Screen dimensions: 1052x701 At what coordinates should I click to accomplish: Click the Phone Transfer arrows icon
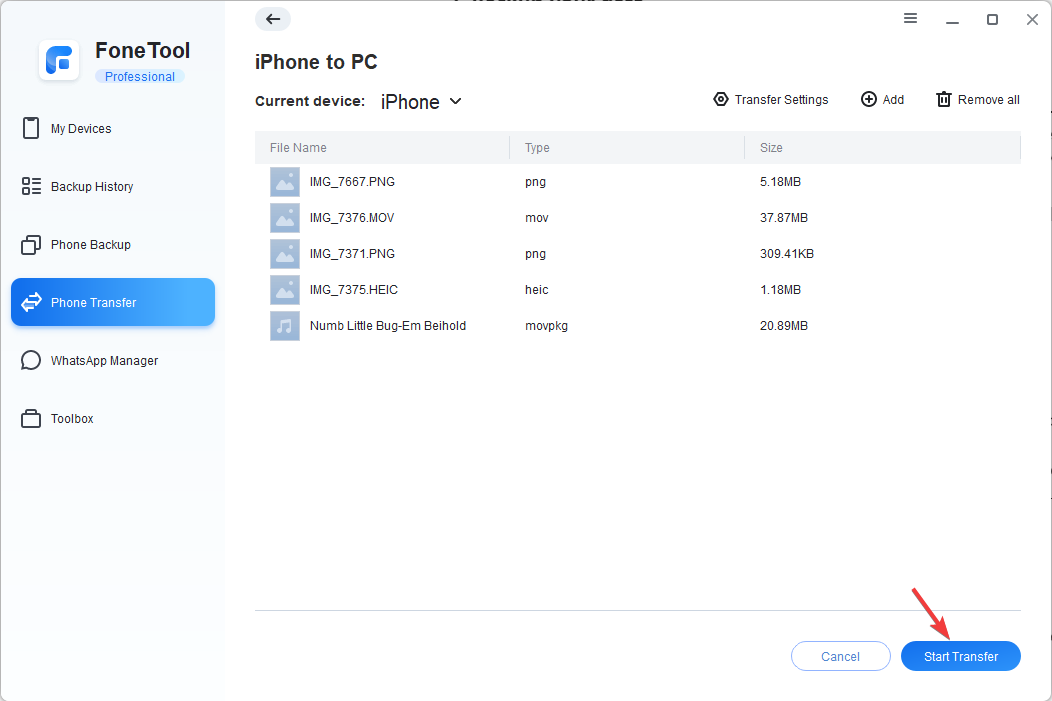[31, 303]
